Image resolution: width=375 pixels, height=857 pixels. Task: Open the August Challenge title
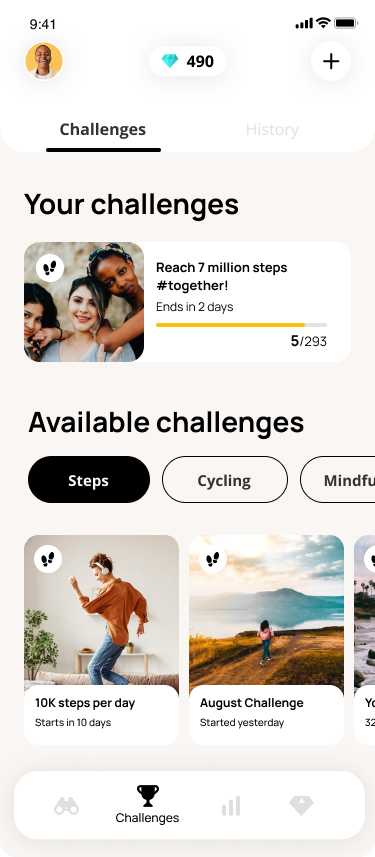tap(251, 703)
